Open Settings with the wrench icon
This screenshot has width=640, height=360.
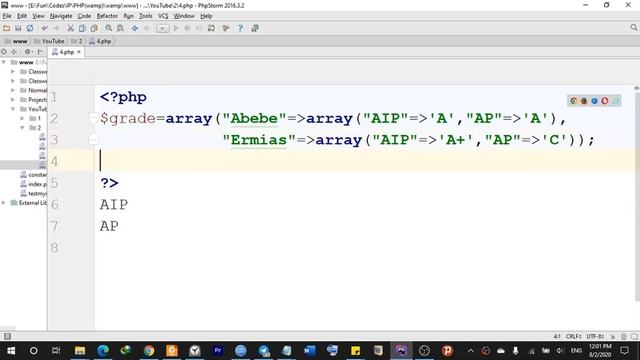[226, 28]
